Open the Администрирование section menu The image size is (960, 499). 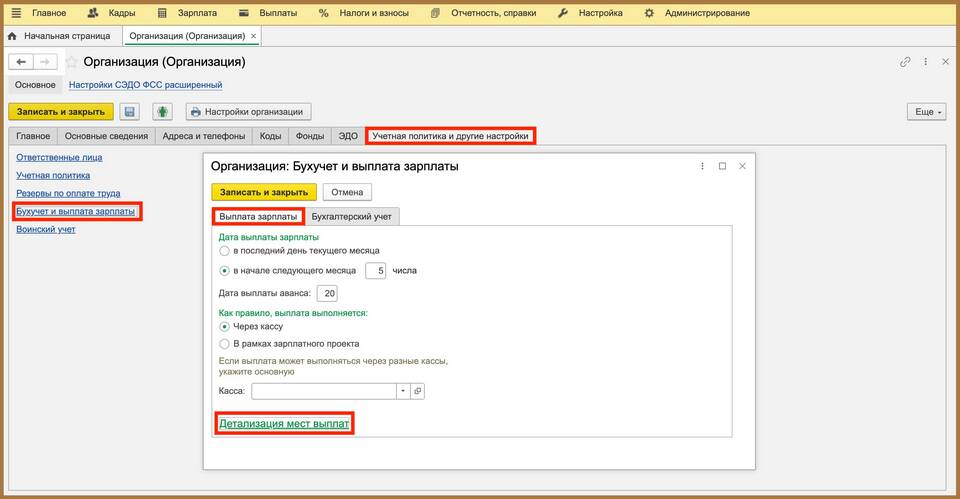coord(700,13)
